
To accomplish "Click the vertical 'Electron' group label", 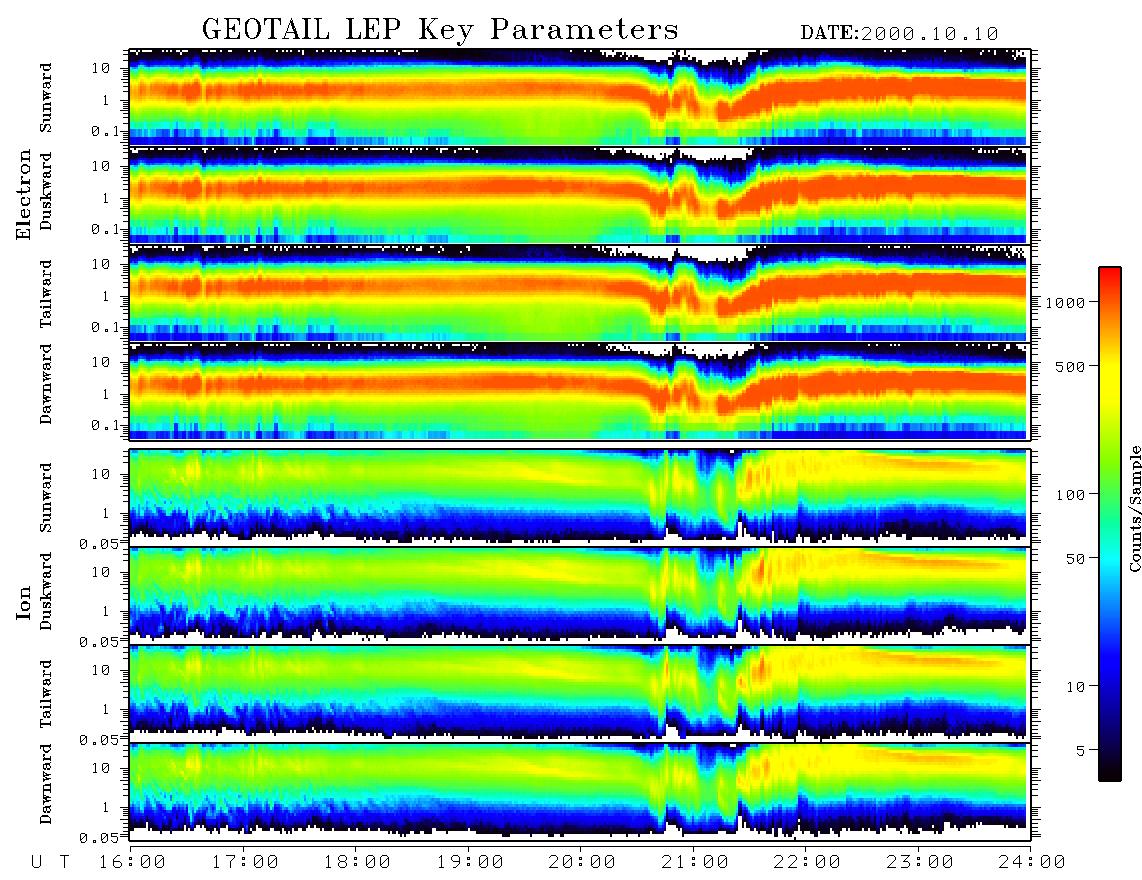I will point(24,194).
